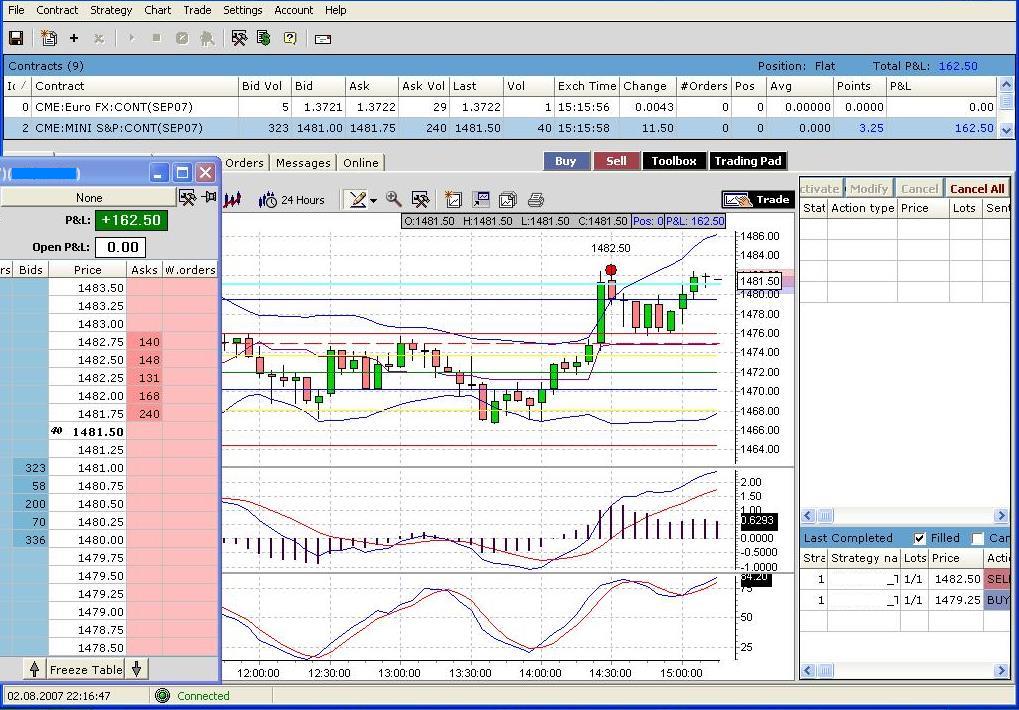Click the 1482.50 ask cell showing 148

click(x=145, y=360)
